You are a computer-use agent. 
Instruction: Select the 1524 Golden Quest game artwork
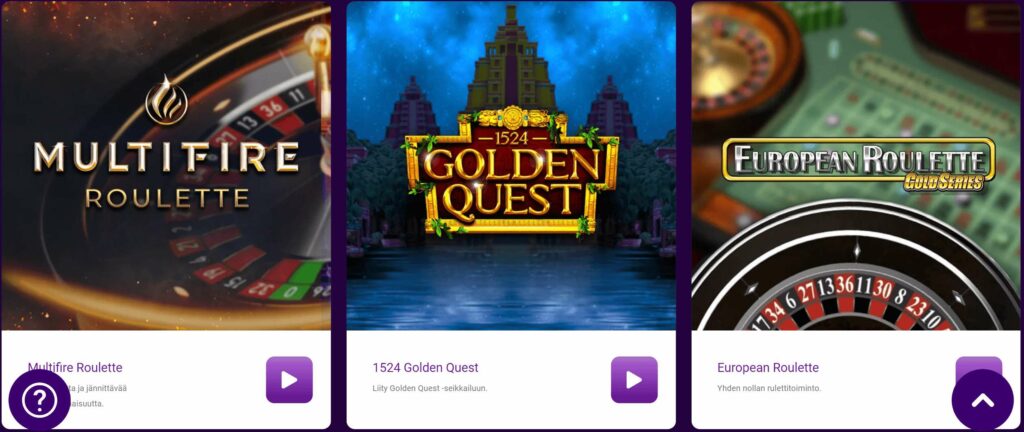pyautogui.click(x=511, y=166)
